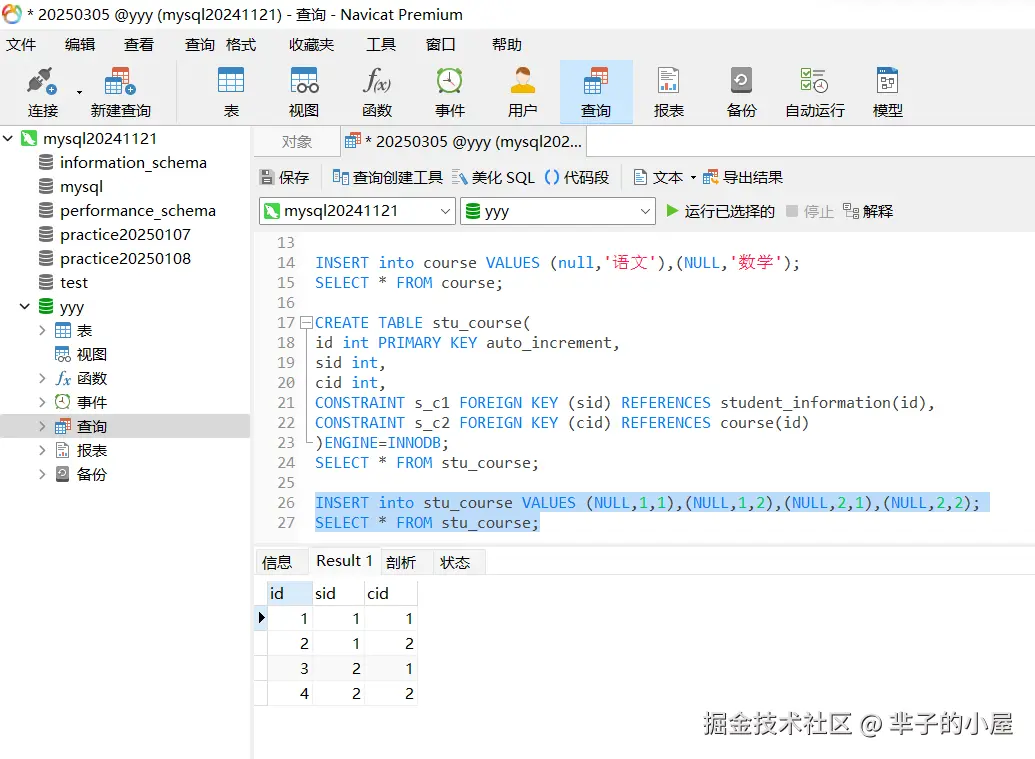Open the 收藏夹 menu
Viewport: 1035px width, 759px height.
click(x=312, y=44)
